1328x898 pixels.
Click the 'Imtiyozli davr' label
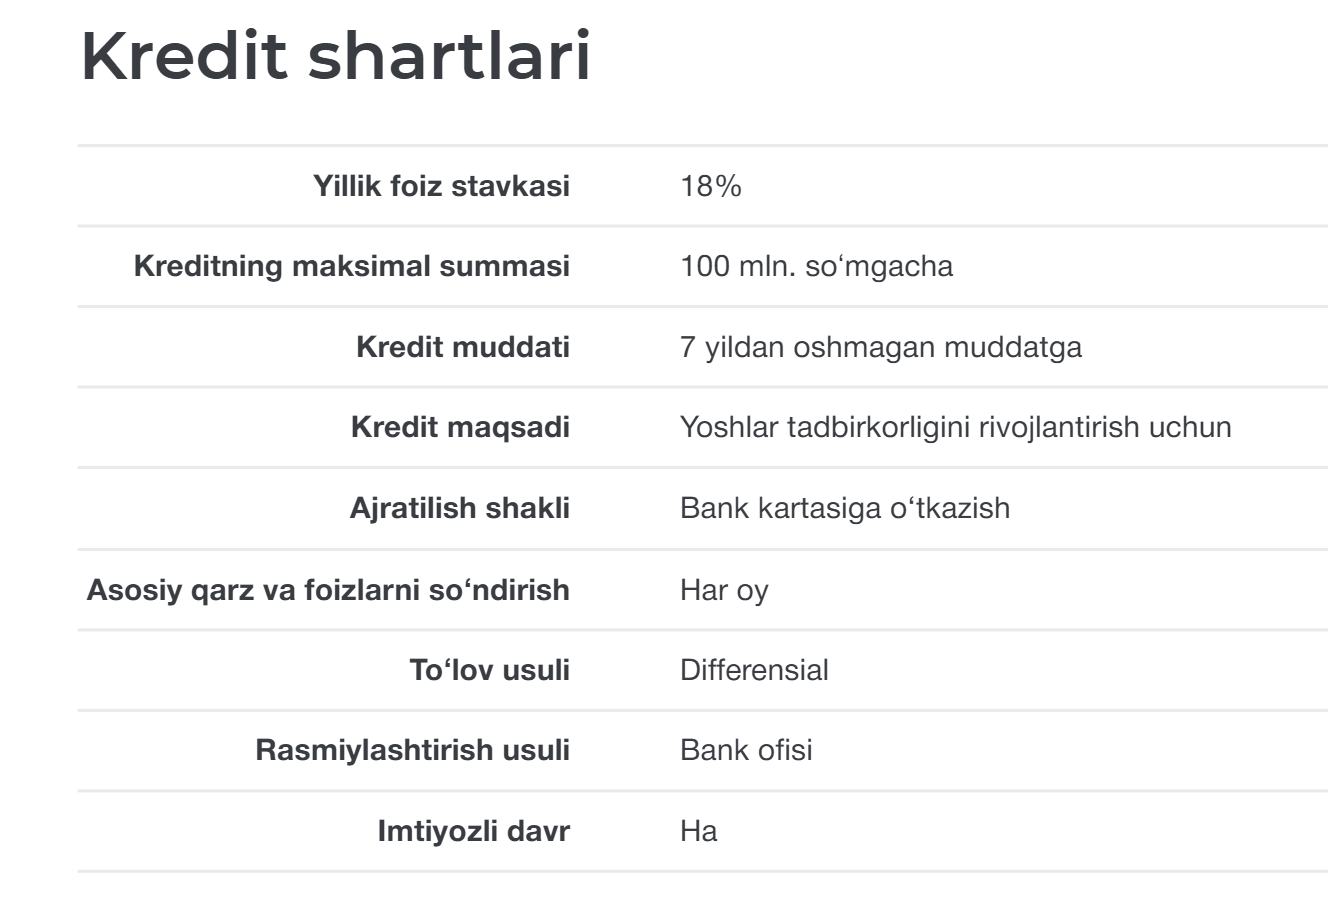click(473, 831)
